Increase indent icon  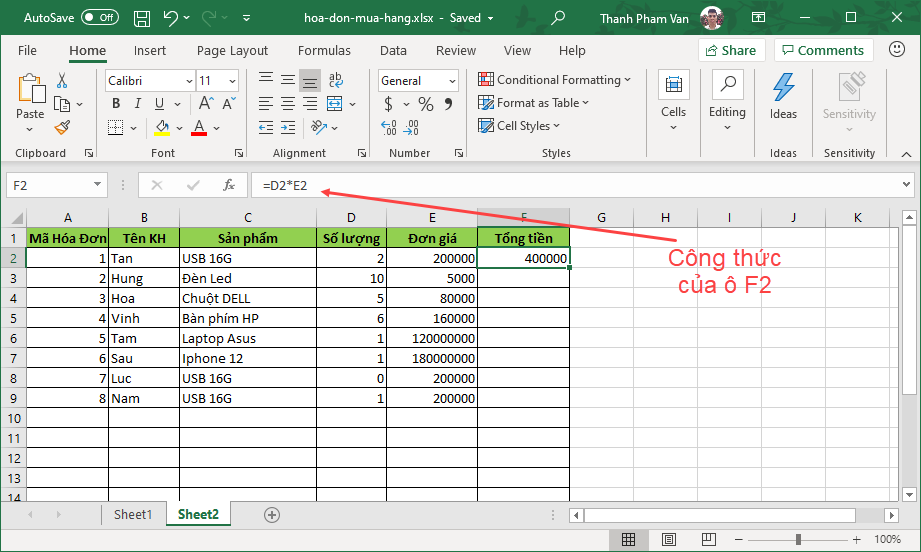pos(288,127)
